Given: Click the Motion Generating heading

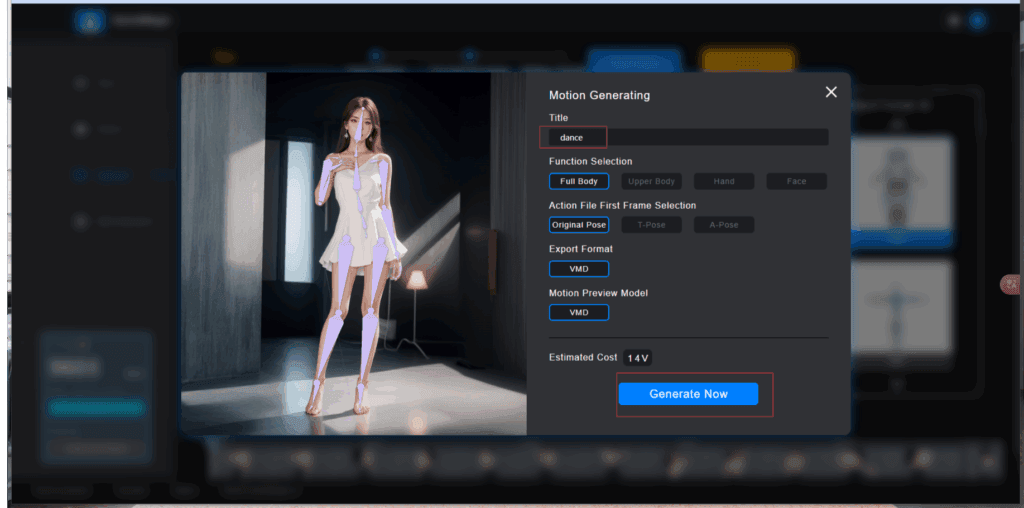Looking at the screenshot, I should [x=599, y=95].
